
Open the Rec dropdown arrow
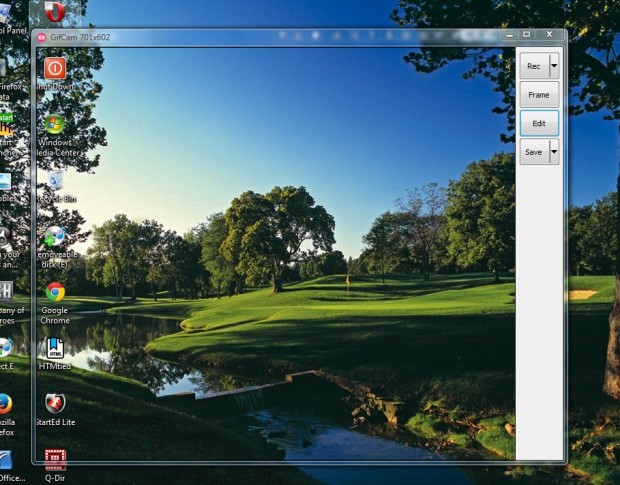click(554, 66)
